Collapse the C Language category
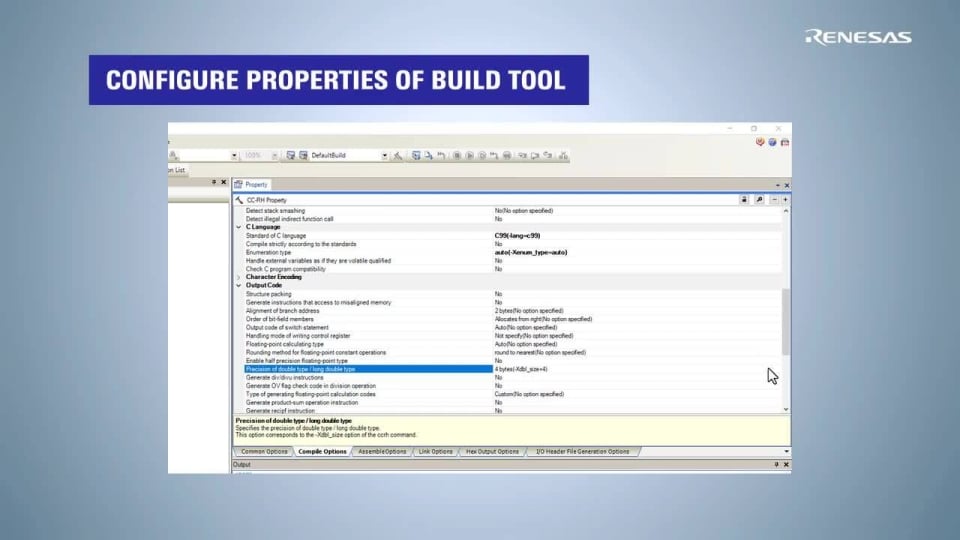Viewport: 960px width, 540px height. coord(238,227)
